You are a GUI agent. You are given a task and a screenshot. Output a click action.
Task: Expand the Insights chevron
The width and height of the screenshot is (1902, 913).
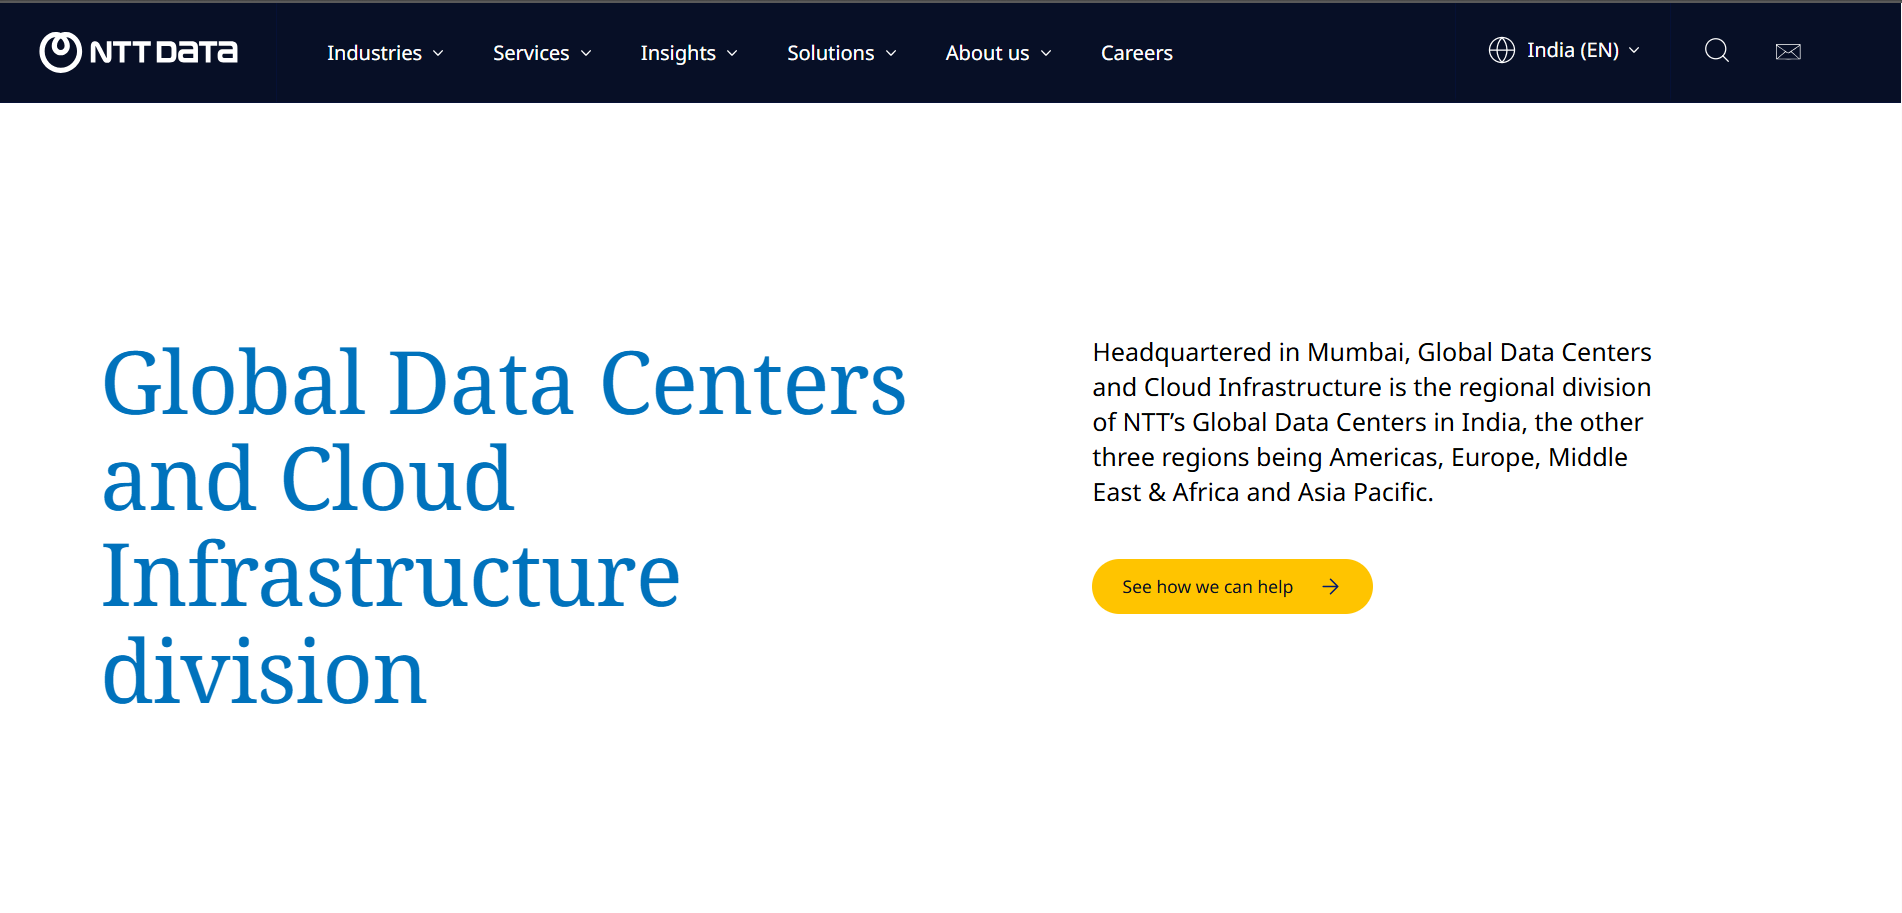tap(732, 54)
